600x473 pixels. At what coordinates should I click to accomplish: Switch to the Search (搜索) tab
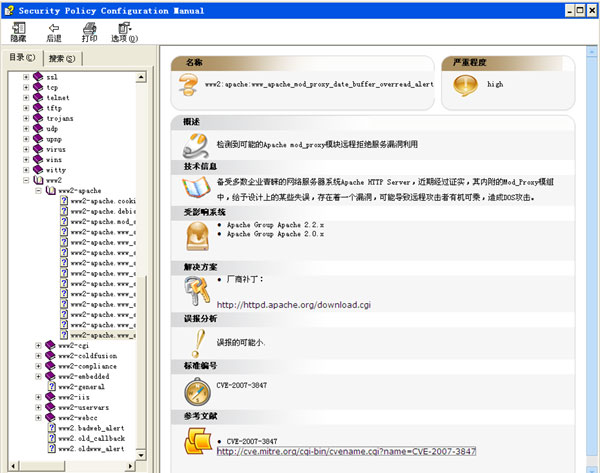click(x=62, y=59)
